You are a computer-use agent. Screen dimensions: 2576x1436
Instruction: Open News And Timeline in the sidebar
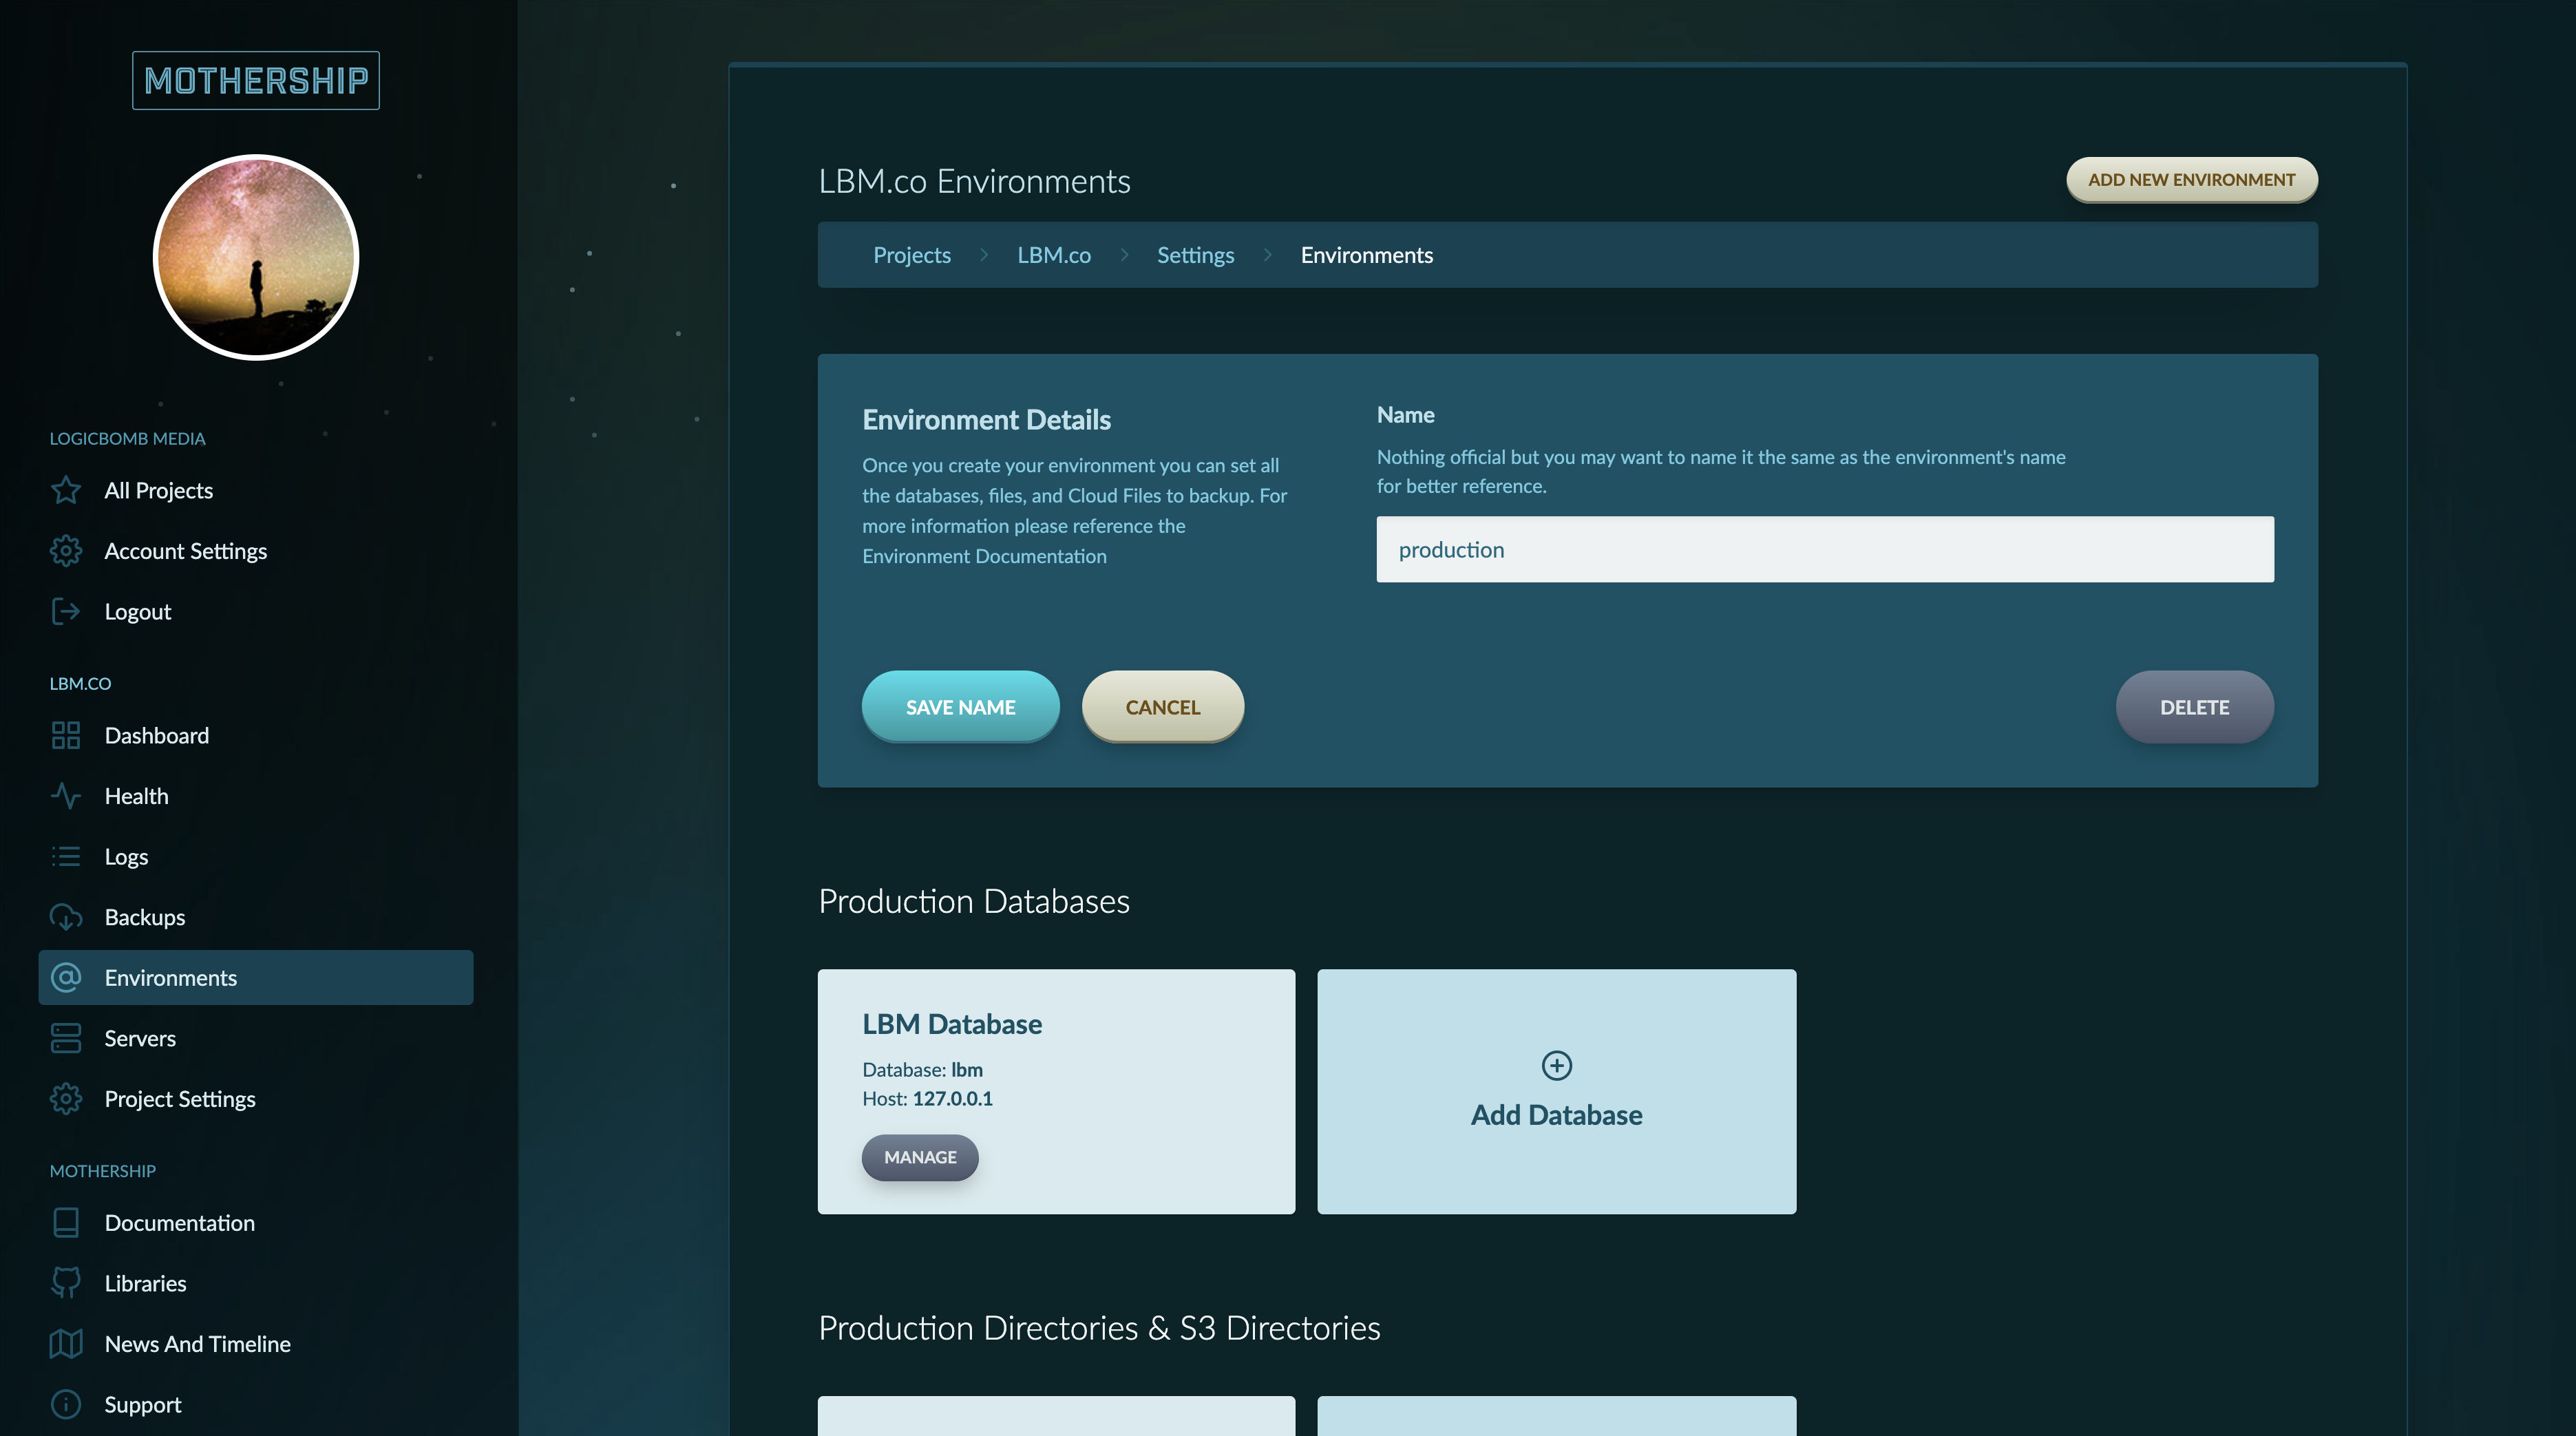(x=256, y=1343)
